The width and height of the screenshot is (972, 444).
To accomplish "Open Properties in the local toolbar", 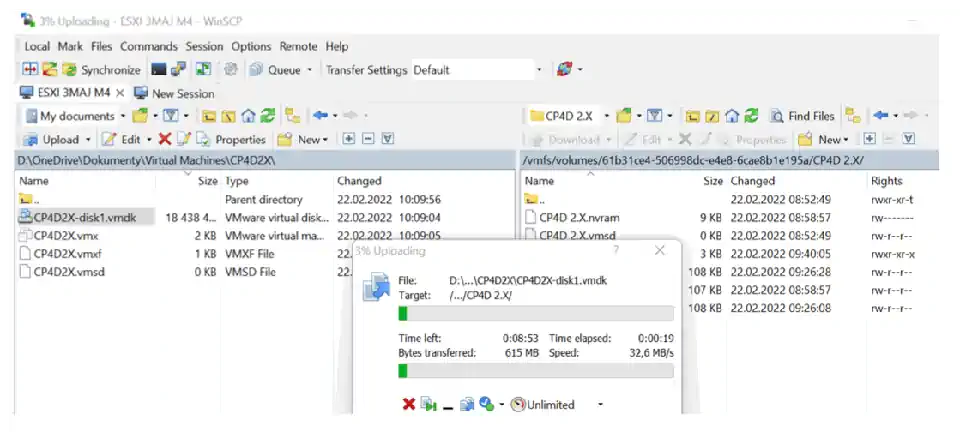I will (x=232, y=140).
